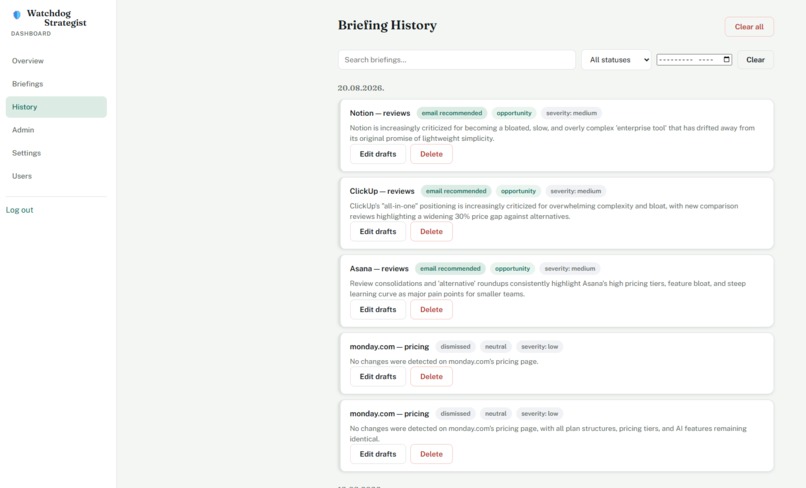
Task: Click the Clear filter button
Action: [755, 60]
